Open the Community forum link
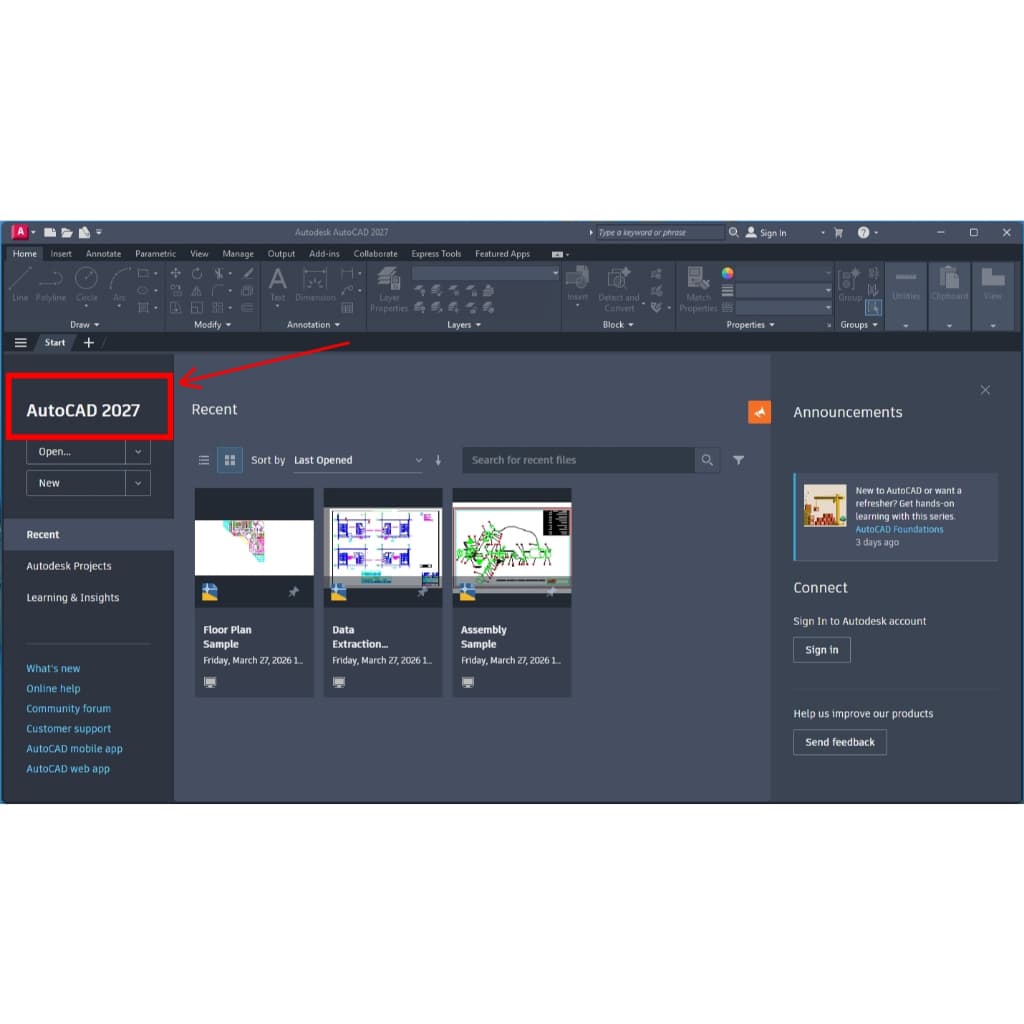The height and width of the screenshot is (1024, 1024). click(x=69, y=709)
